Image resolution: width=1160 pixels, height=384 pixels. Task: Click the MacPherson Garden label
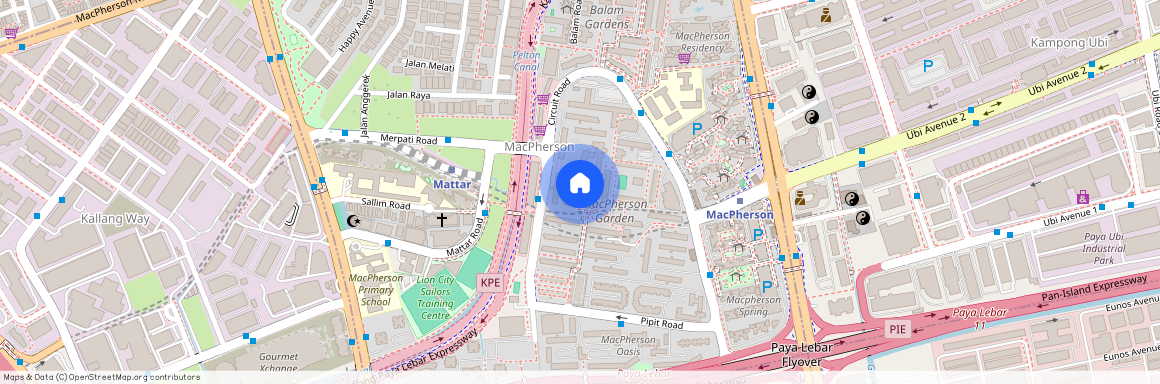[x=616, y=211]
